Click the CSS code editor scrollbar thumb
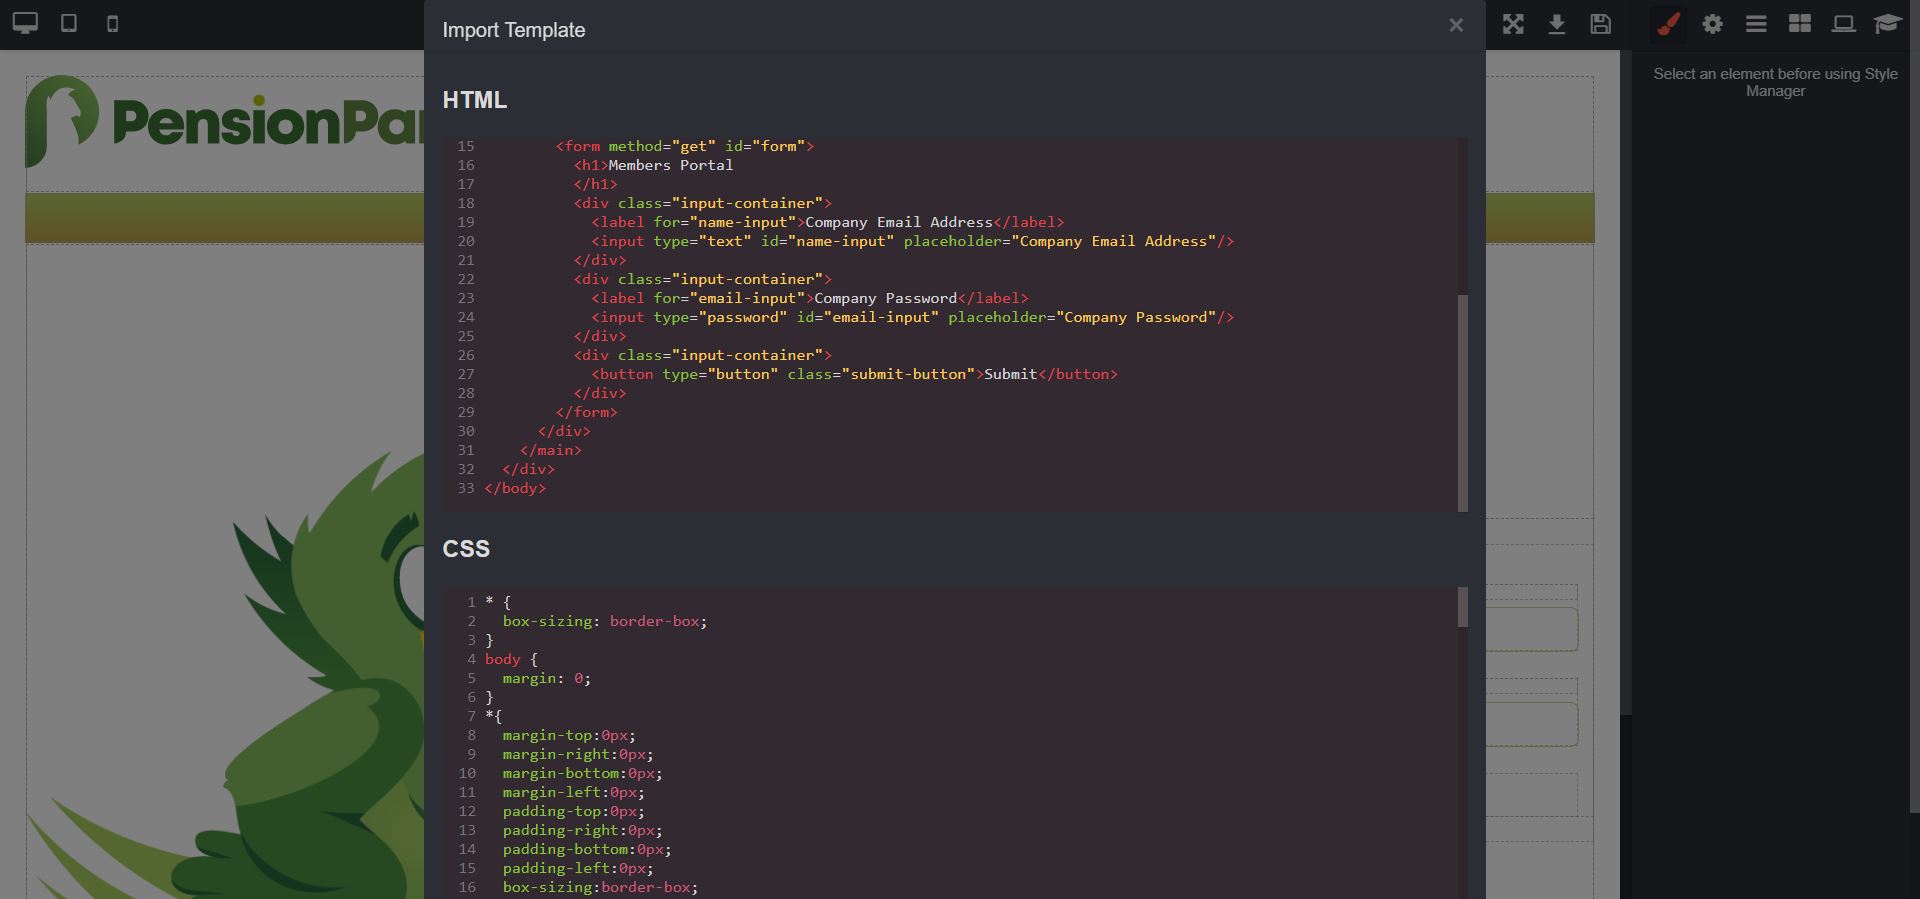The height and width of the screenshot is (899, 1920). tap(1463, 608)
